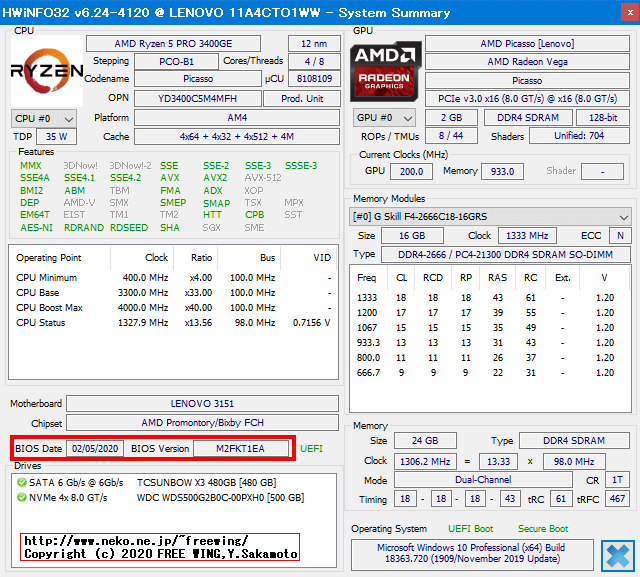Screen dimensions: 640x577
Task: Click the green NVMe drive status icon
Action: point(20,497)
